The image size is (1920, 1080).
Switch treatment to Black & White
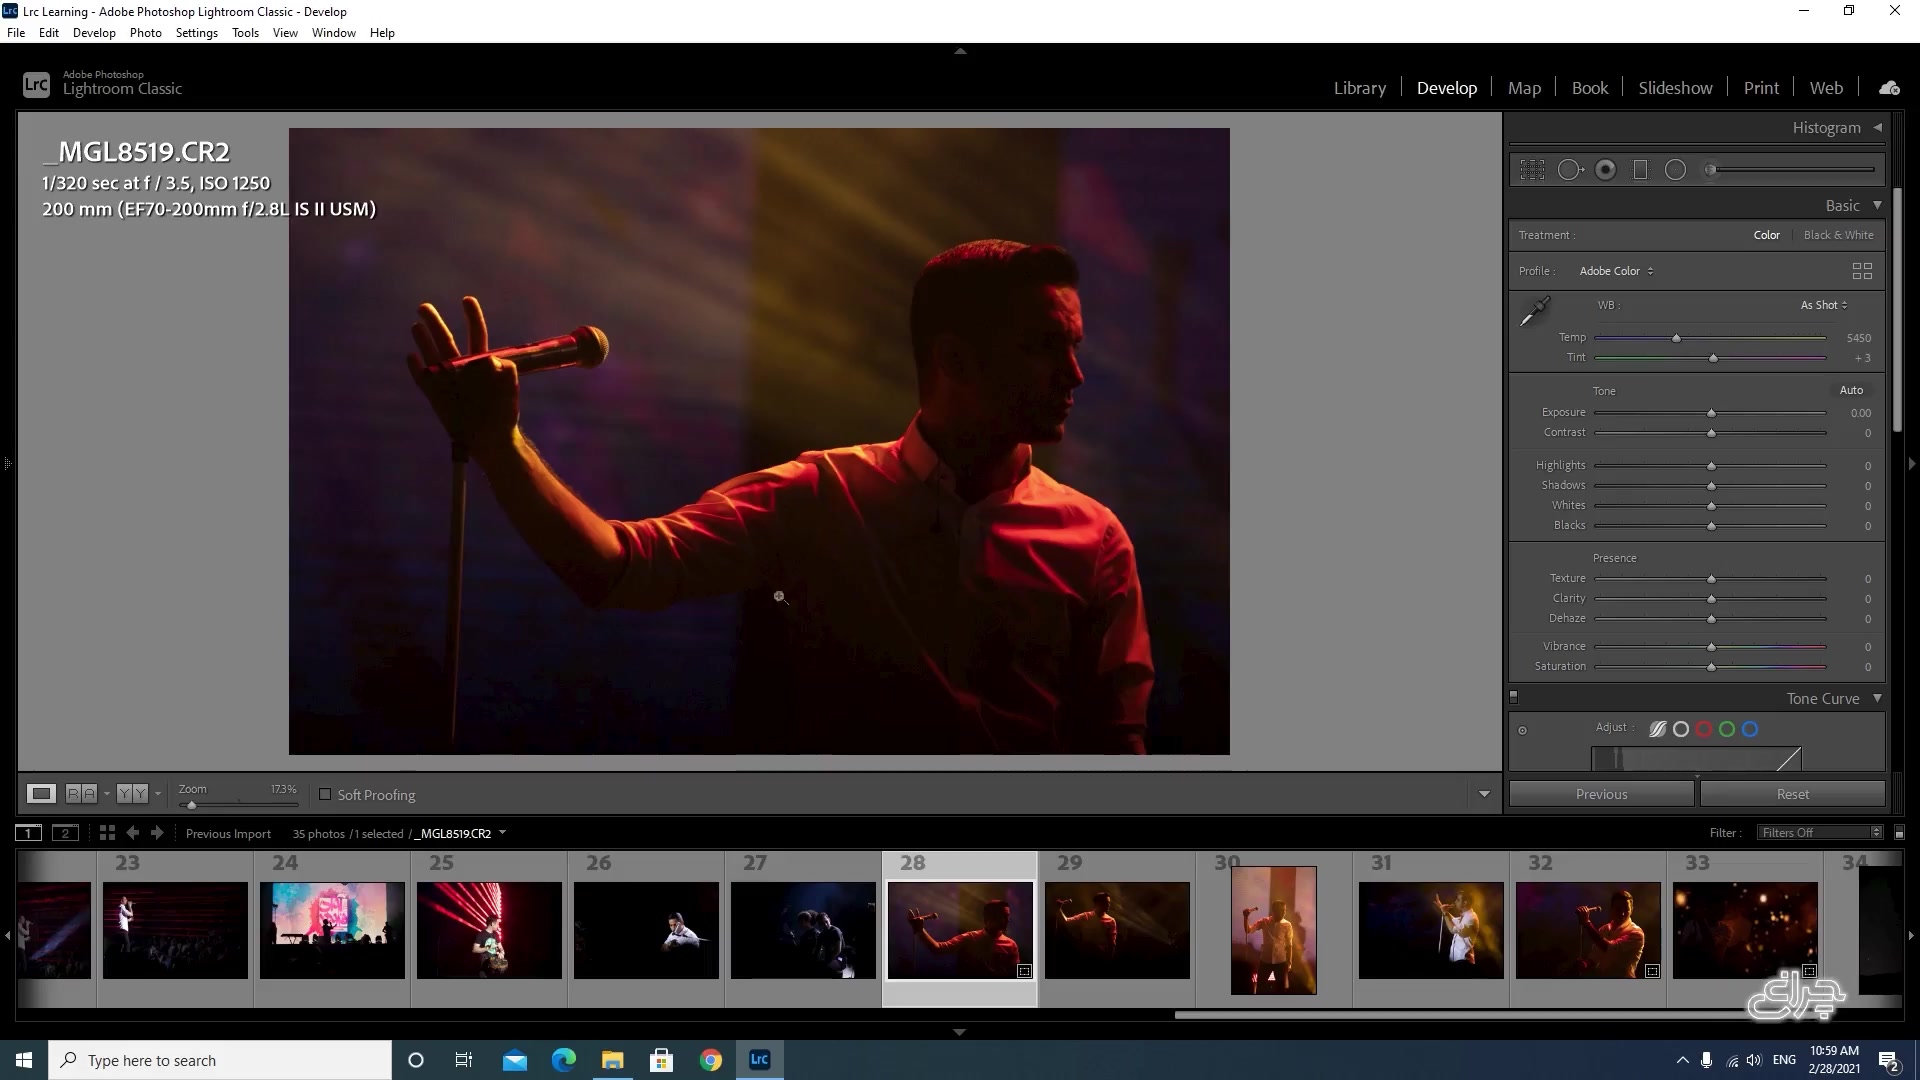click(1838, 235)
